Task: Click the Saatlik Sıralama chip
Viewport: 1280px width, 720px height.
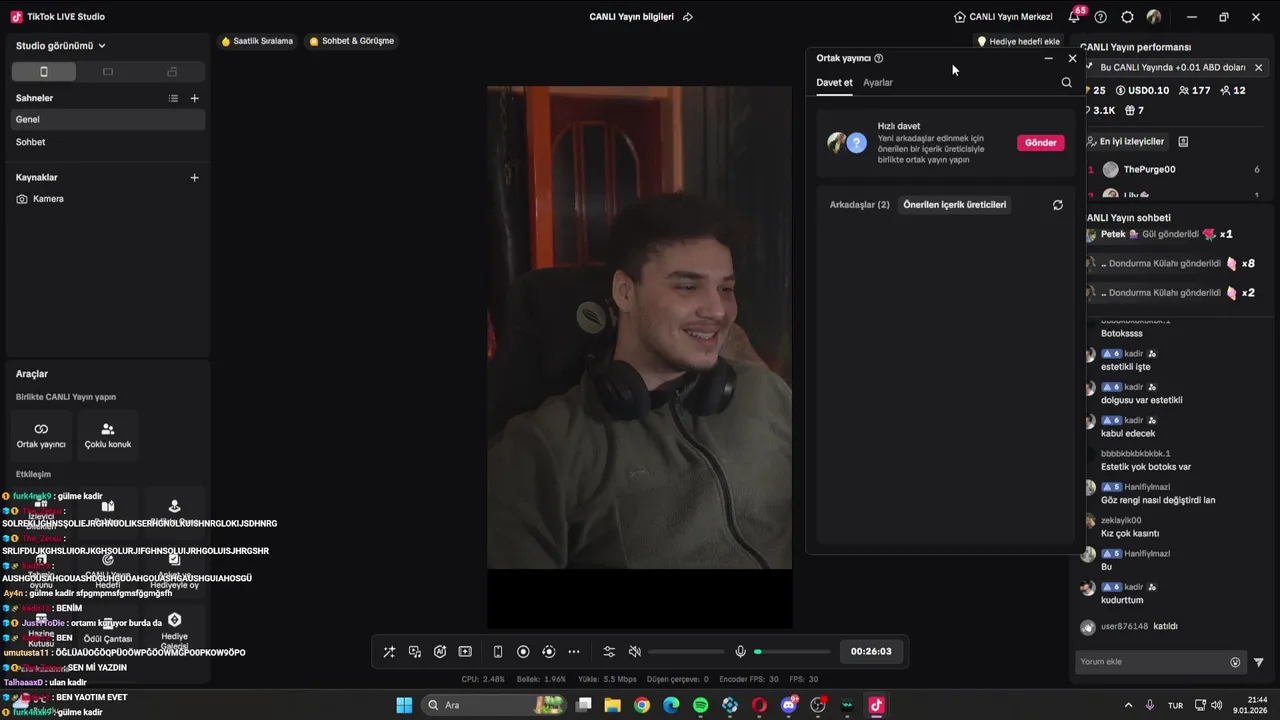Action: 257,41
